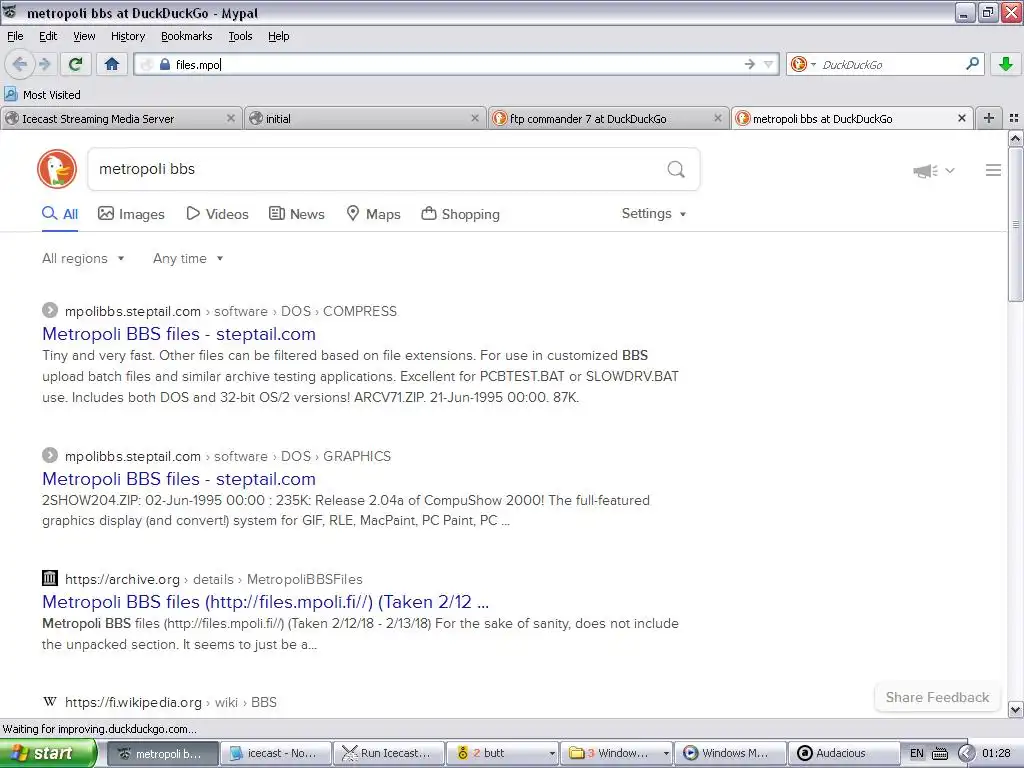
Task: Reload the current page
Action: tap(76, 64)
